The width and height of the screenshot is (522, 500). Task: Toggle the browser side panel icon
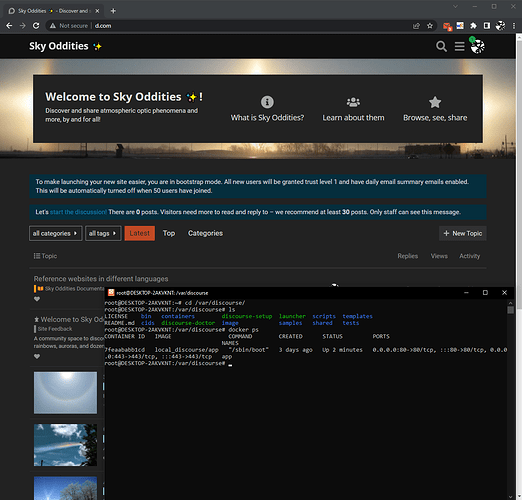tap(487, 26)
